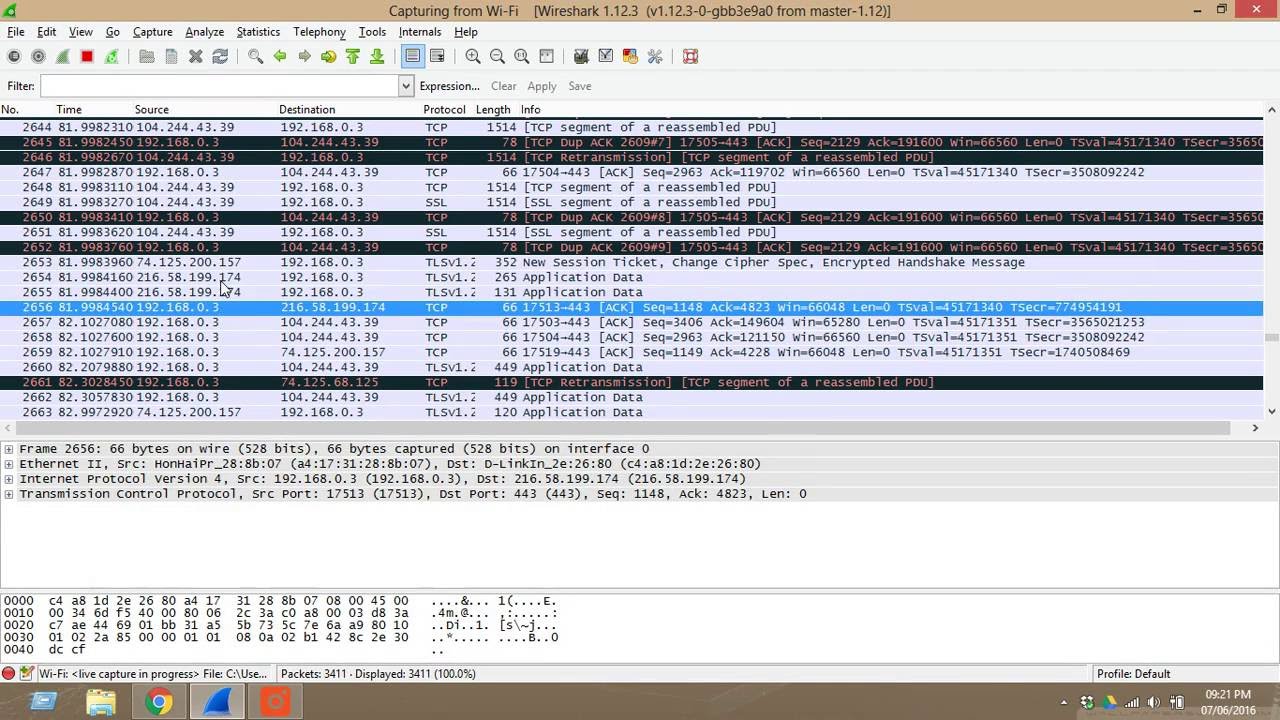1280x720 pixels.
Task: Open the Analyze menu
Action: point(204,32)
